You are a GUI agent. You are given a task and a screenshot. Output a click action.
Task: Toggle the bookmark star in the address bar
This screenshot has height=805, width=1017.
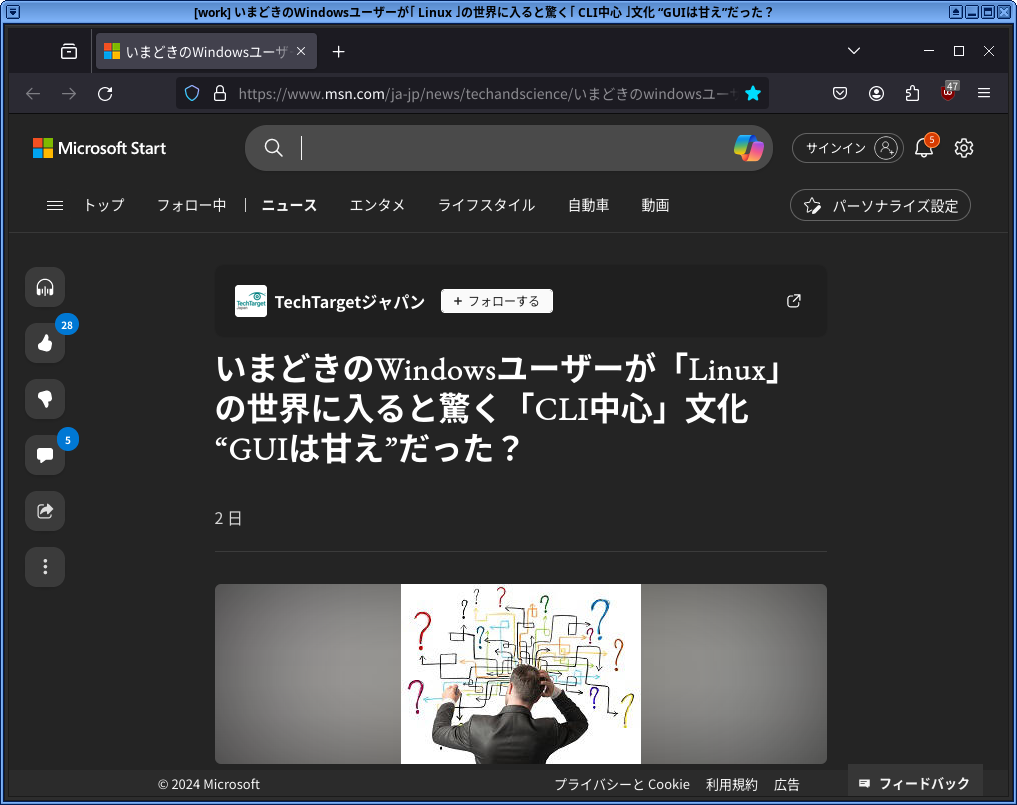tap(752, 93)
